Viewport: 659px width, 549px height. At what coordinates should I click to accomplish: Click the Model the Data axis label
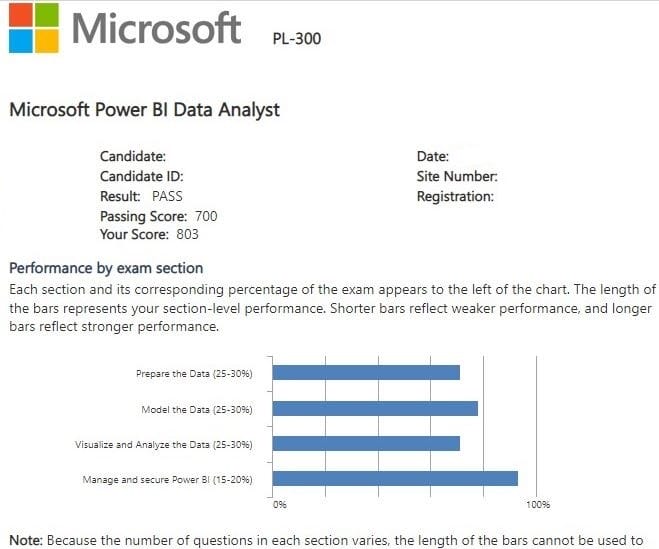click(x=197, y=409)
